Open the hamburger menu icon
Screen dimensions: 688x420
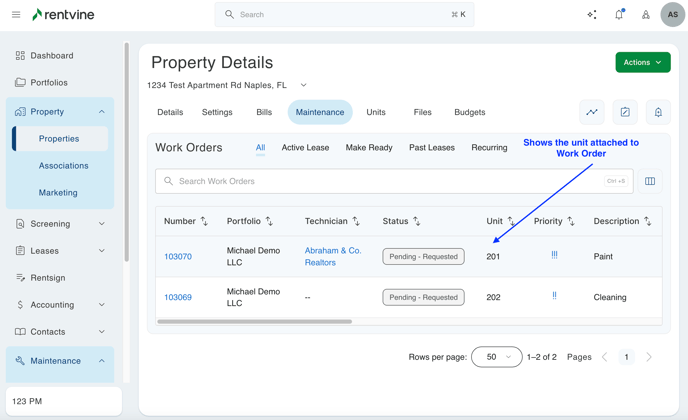[16, 15]
